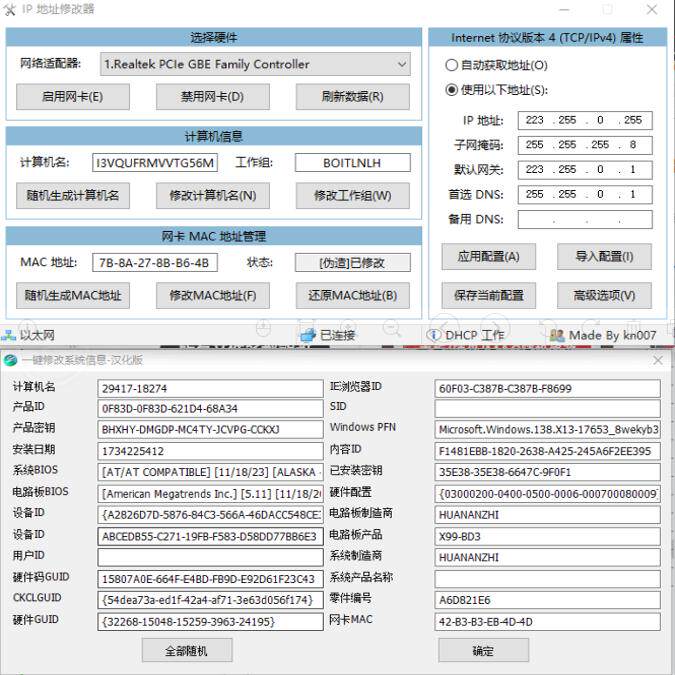Click the IE浏览器ID field
The height and width of the screenshot is (675, 675).
[x=548, y=388]
